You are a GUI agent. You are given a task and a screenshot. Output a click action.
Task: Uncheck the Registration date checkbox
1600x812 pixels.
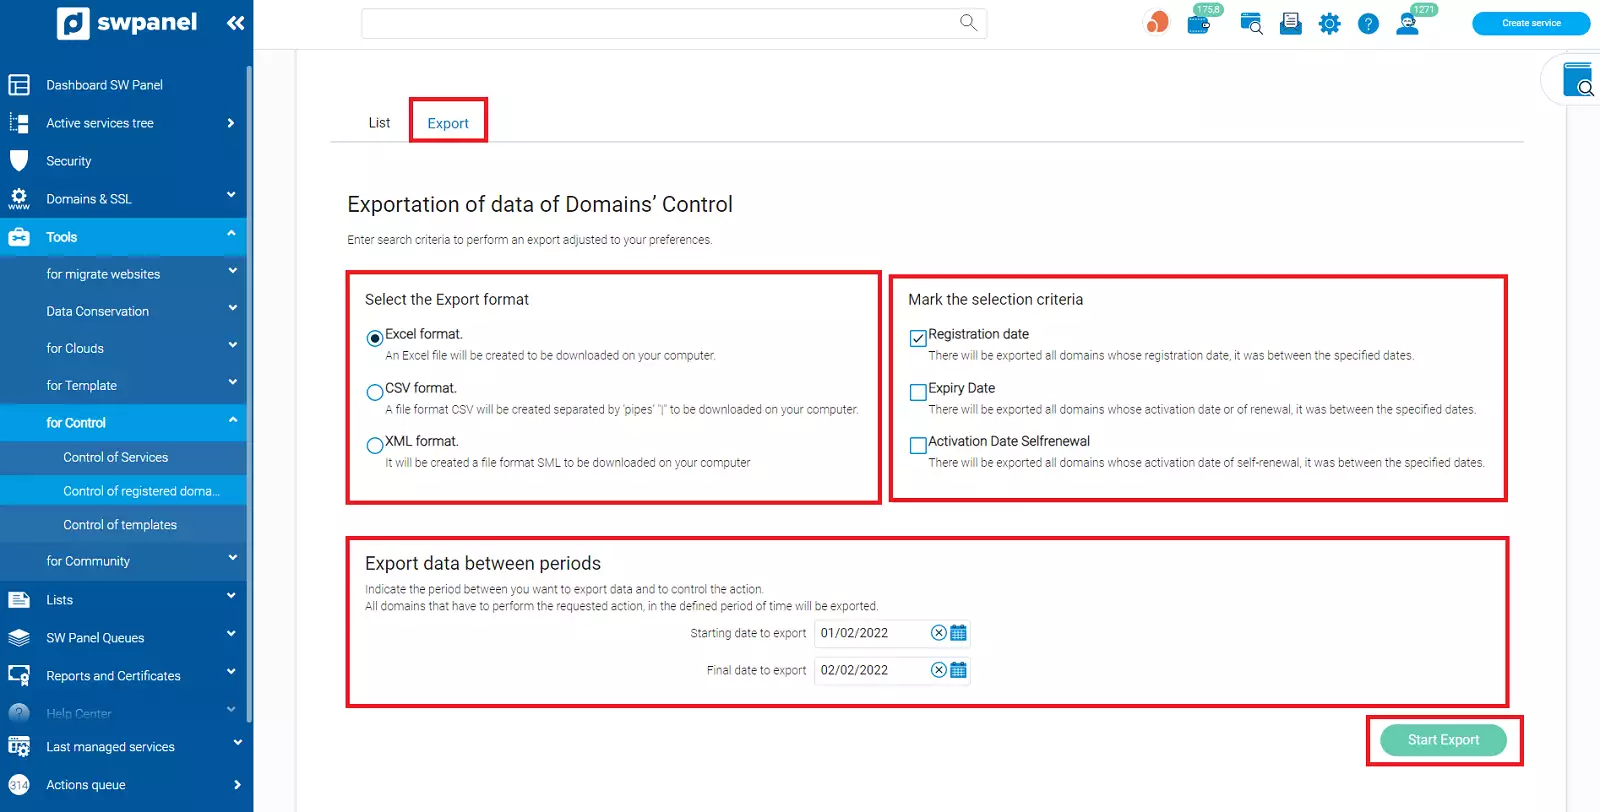coord(918,338)
